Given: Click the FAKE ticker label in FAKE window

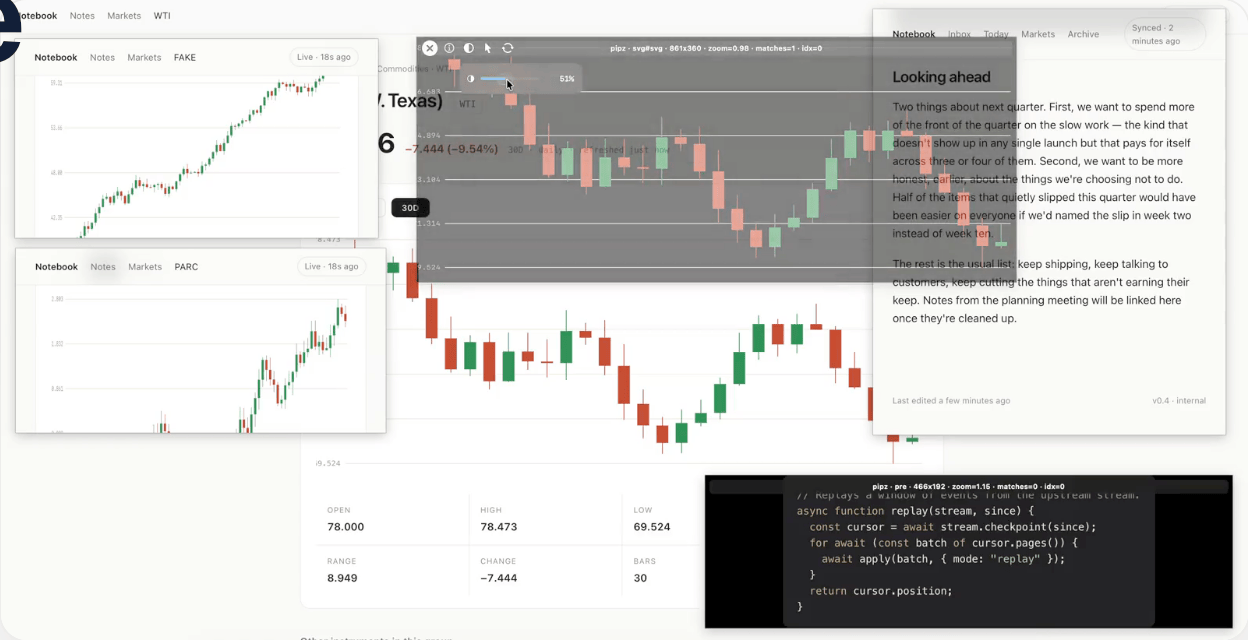Looking at the screenshot, I should [x=185, y=57].
